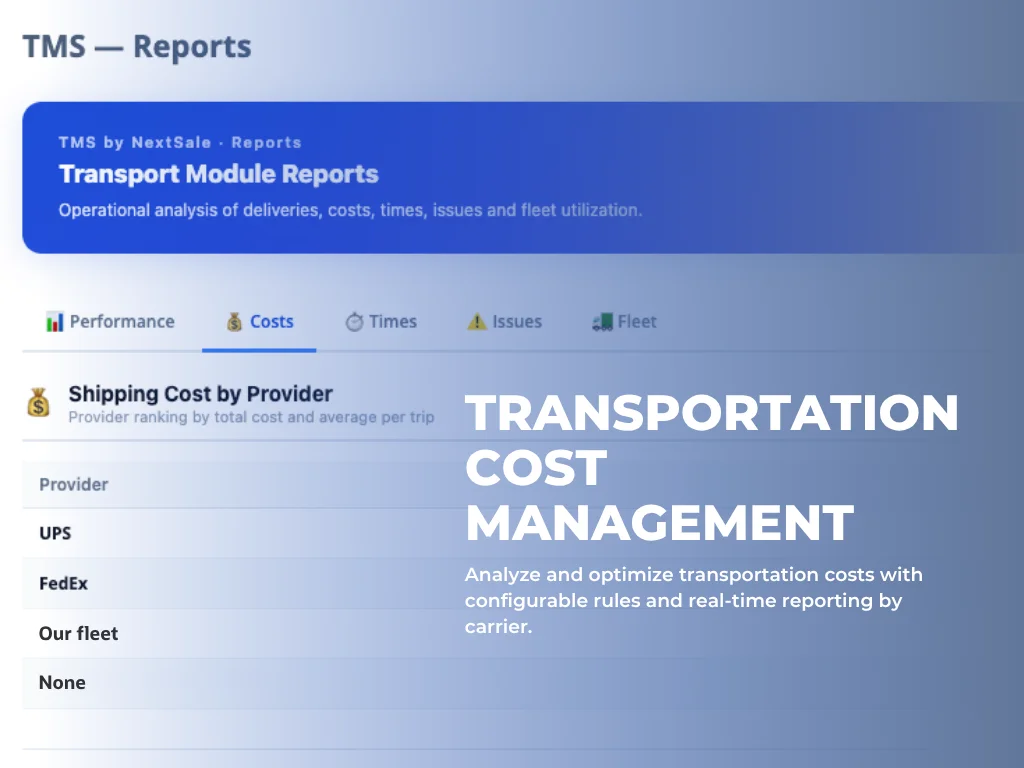Click the Provider column header
This screenshot has width=1024, height=768.
[x=74, y=485]
